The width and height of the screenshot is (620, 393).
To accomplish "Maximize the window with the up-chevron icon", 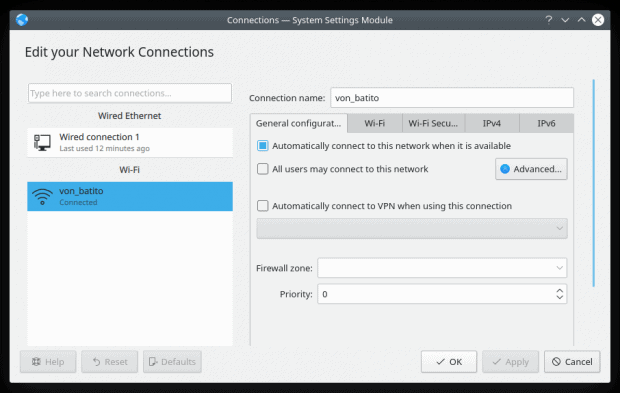I will [x=581, y=19].
